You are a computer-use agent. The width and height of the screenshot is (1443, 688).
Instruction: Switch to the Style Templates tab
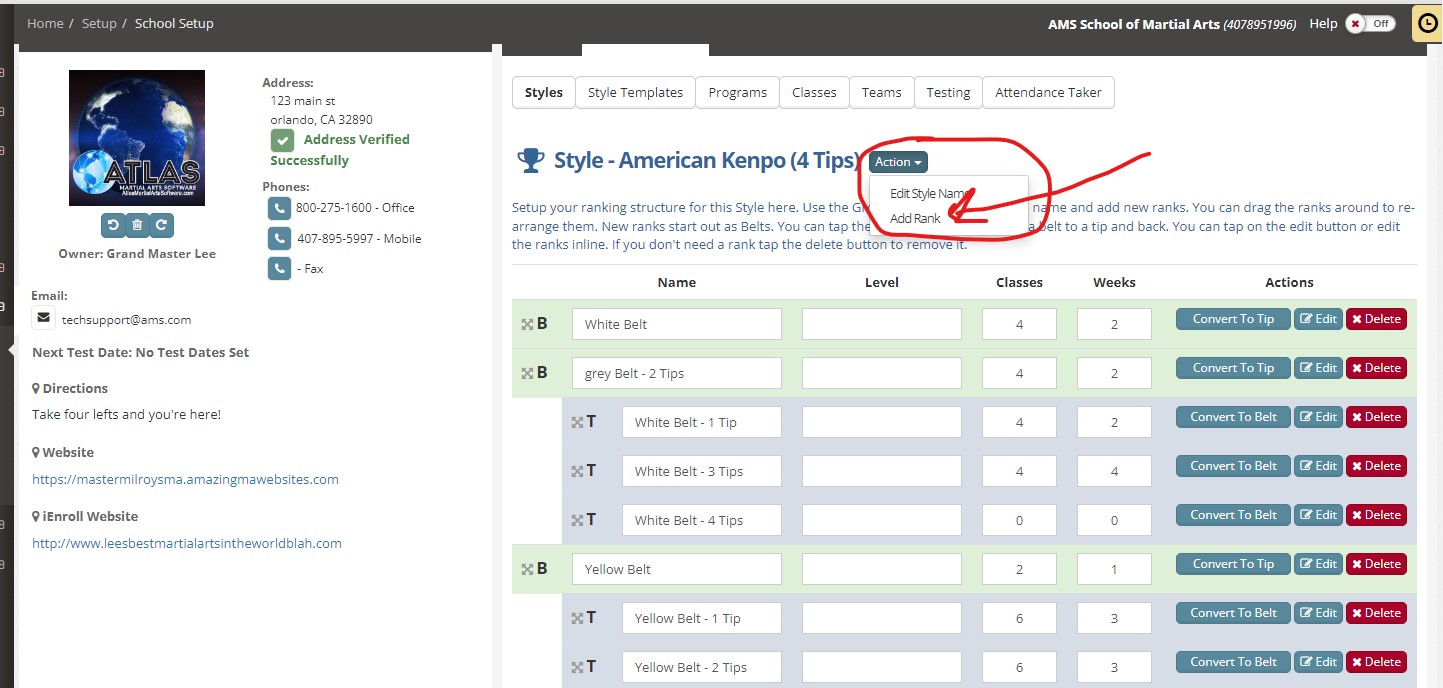(635, 92)
